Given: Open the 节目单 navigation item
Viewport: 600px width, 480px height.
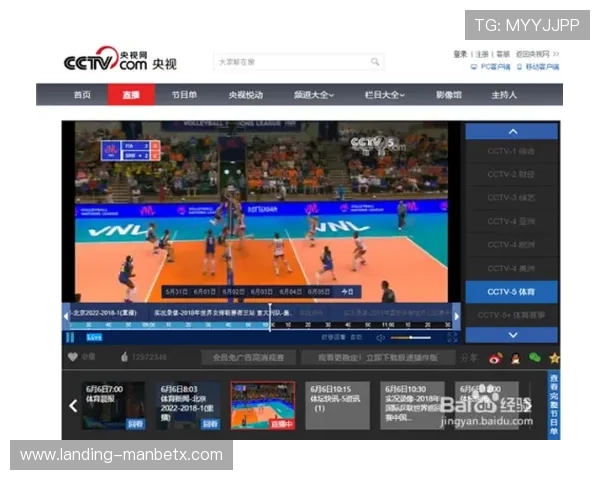Looking at the screenshot, I should [183, 95].
